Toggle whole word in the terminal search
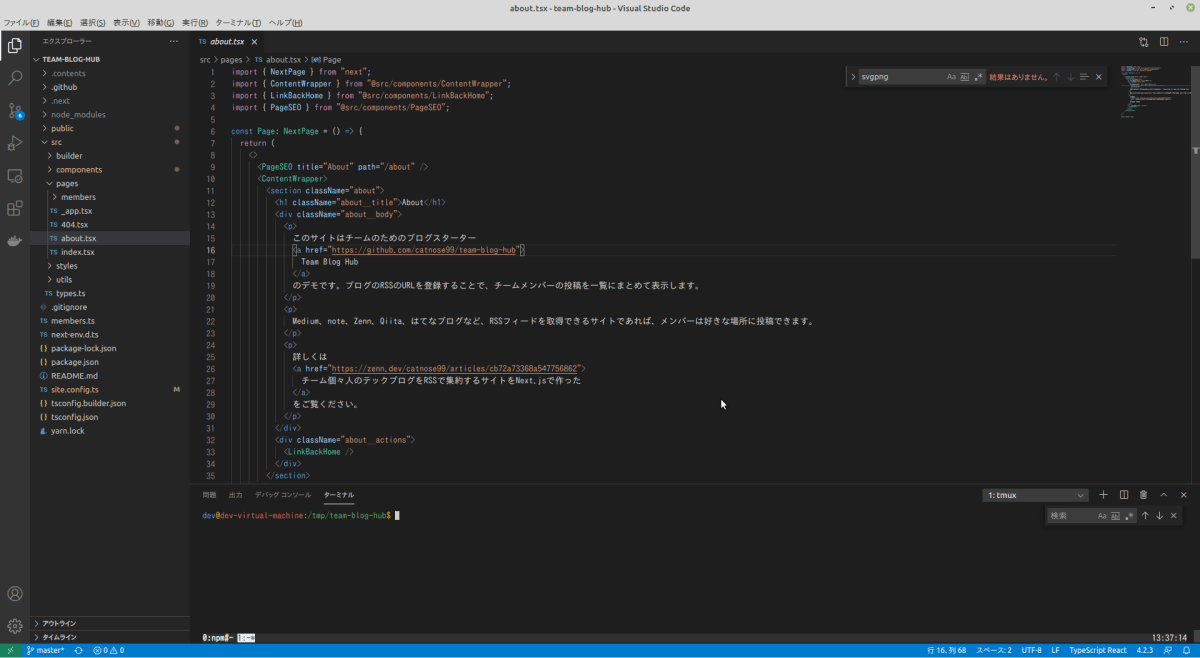 [1116, 516]
